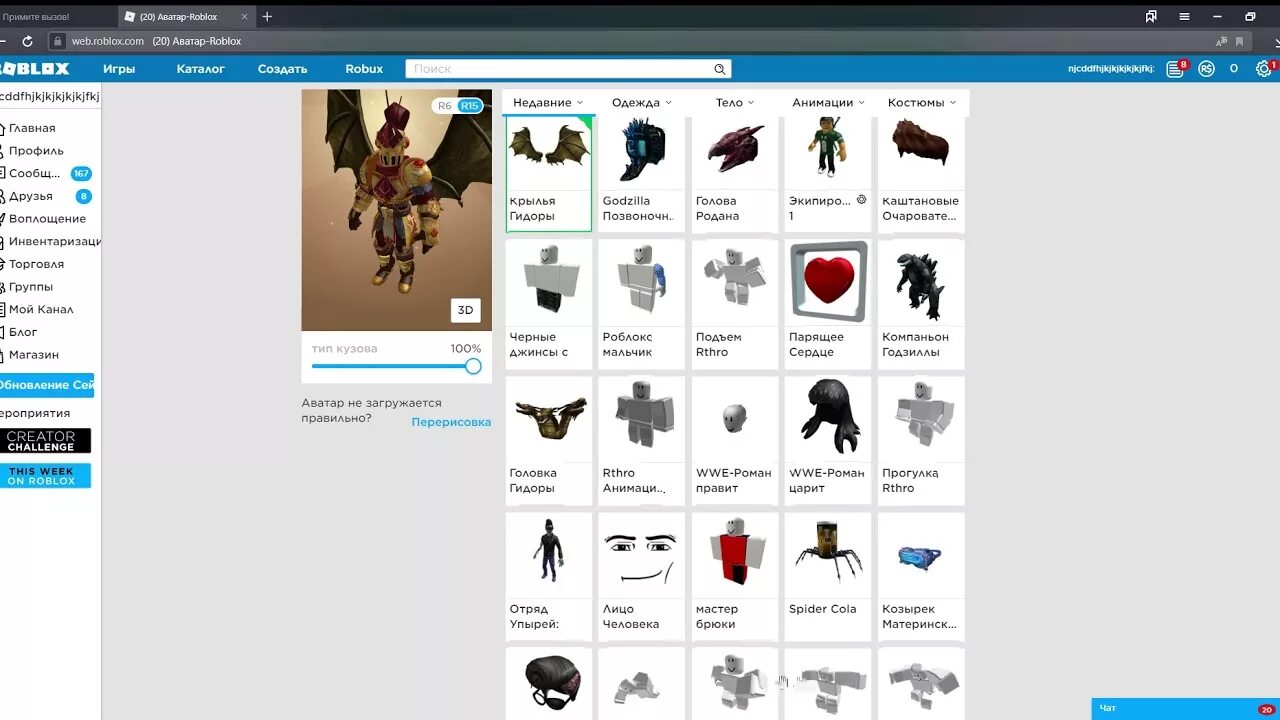Select Голова Родана item

tap(735, 174)
